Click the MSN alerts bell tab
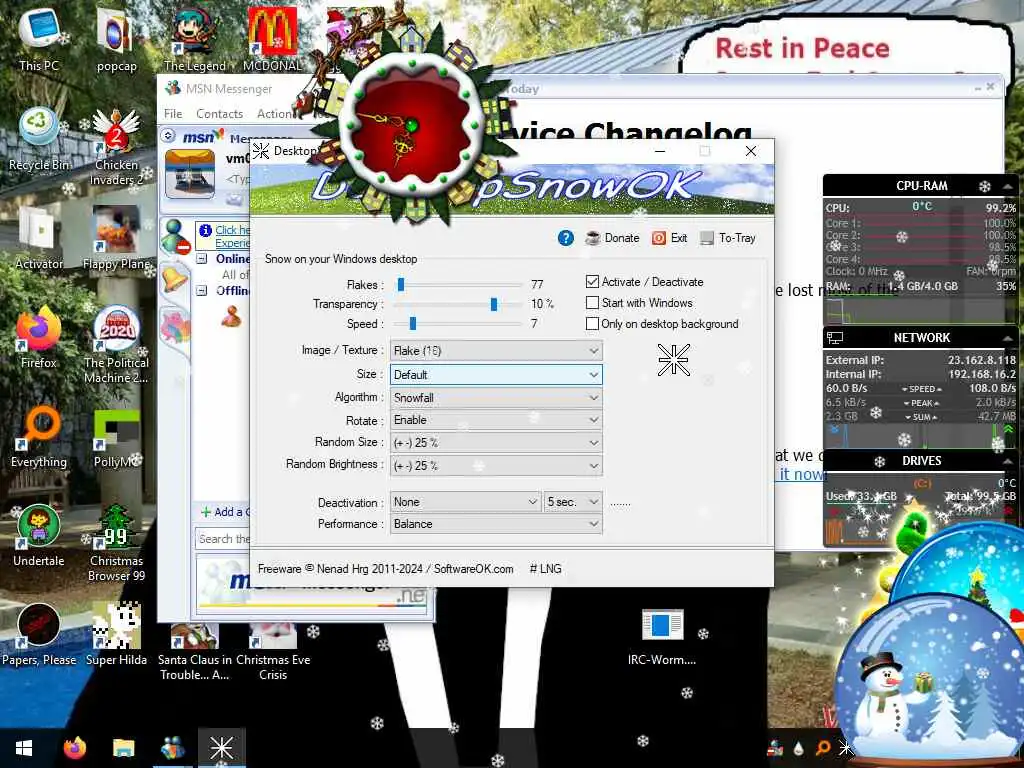Viewport: 1024px width, 768px height. coord(174,280)
